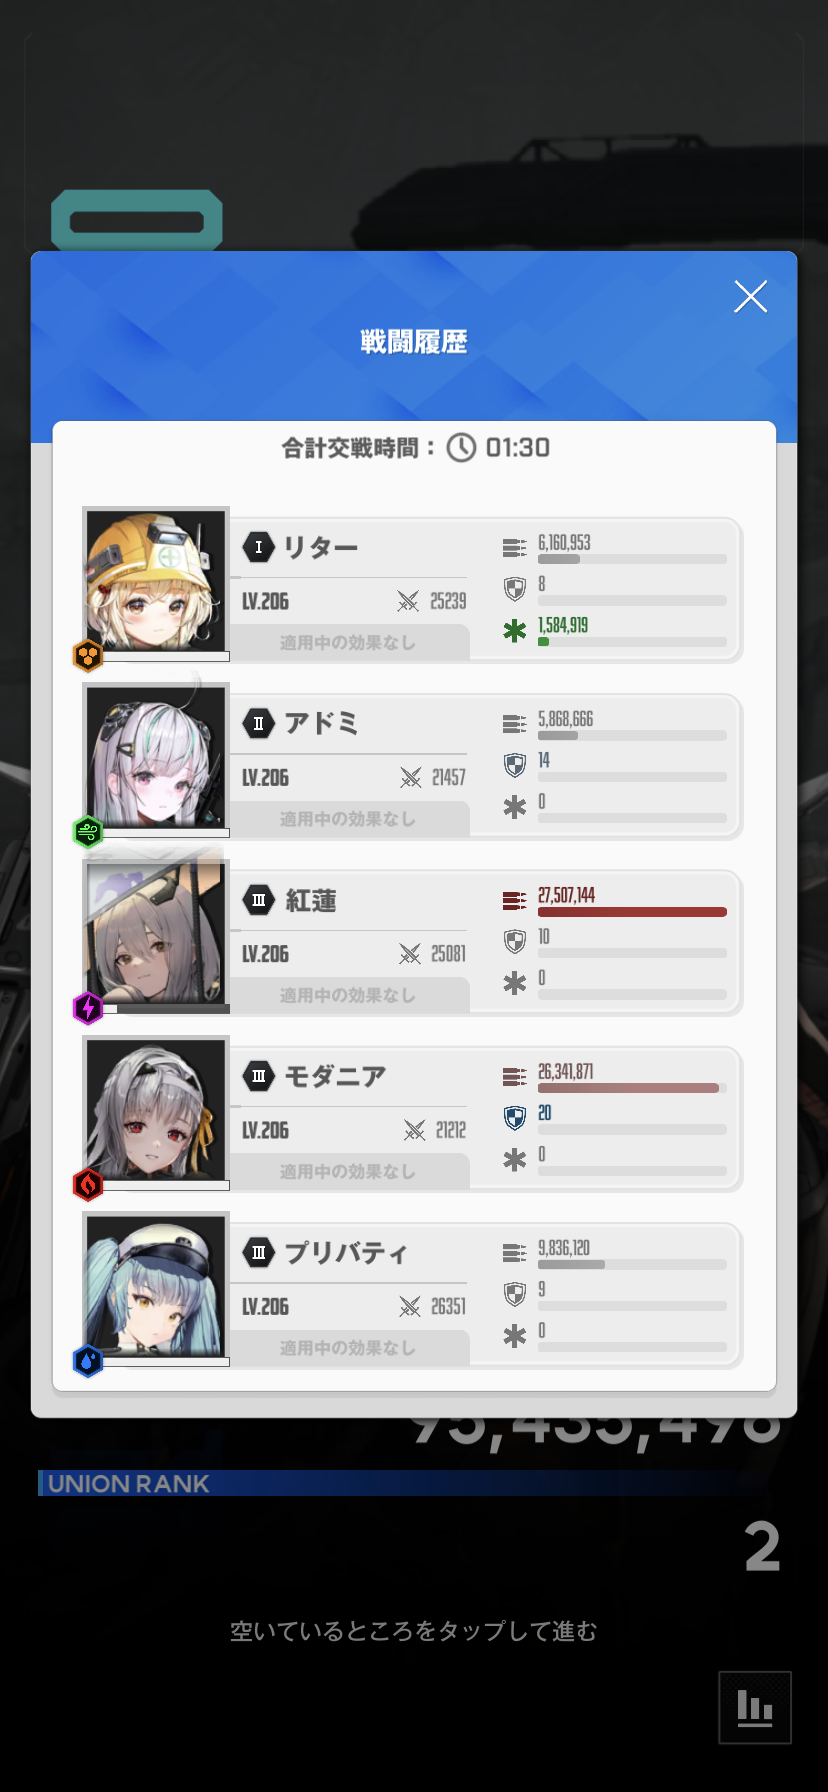The image size is (828, 1792).
Task: Click the Electric element badge on 紅蓮
Action: point(89,1008)
